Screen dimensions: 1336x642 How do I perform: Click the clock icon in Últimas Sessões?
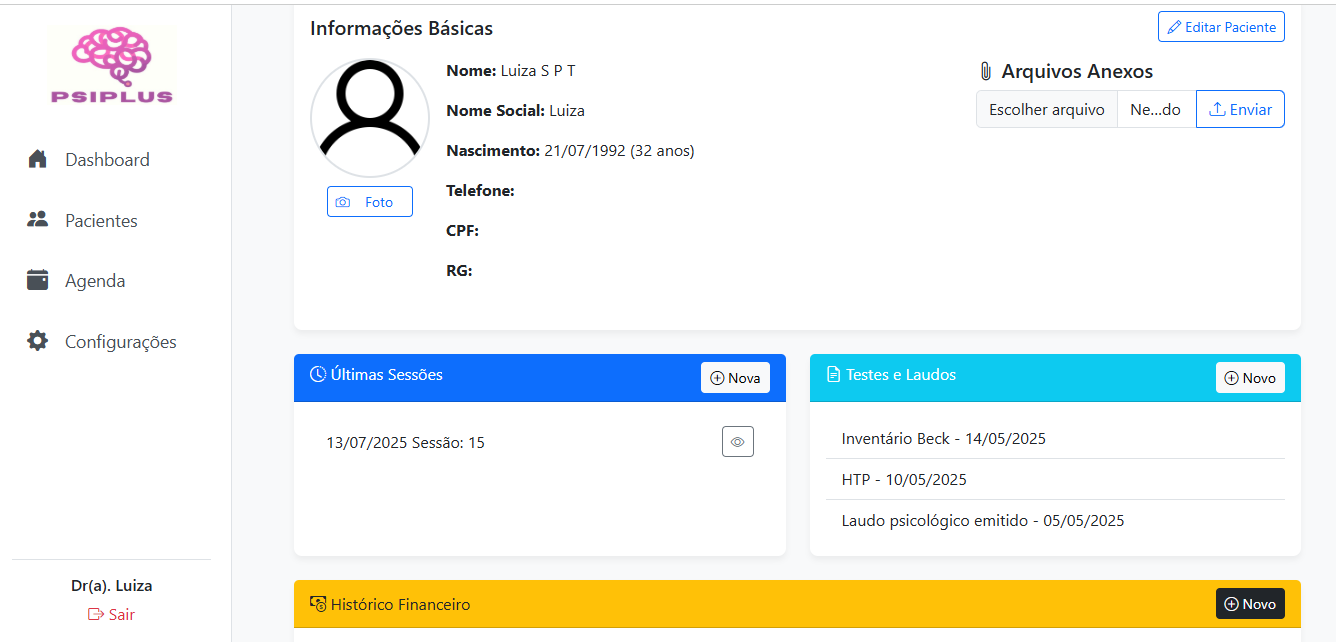click(318, 375)
